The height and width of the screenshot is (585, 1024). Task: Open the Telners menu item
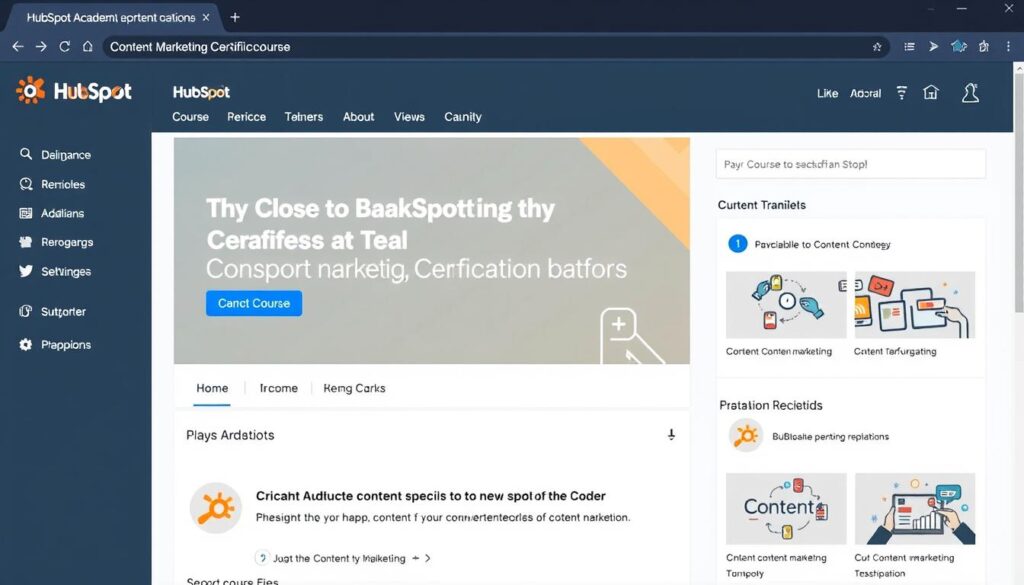pos(304,117)
